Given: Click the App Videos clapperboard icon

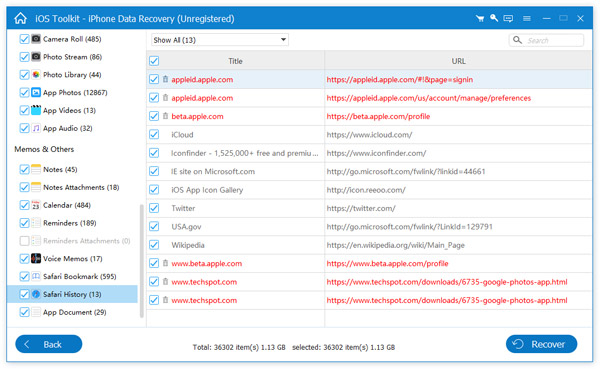Looking at the screenshot, I should click(x=36, y=110).
